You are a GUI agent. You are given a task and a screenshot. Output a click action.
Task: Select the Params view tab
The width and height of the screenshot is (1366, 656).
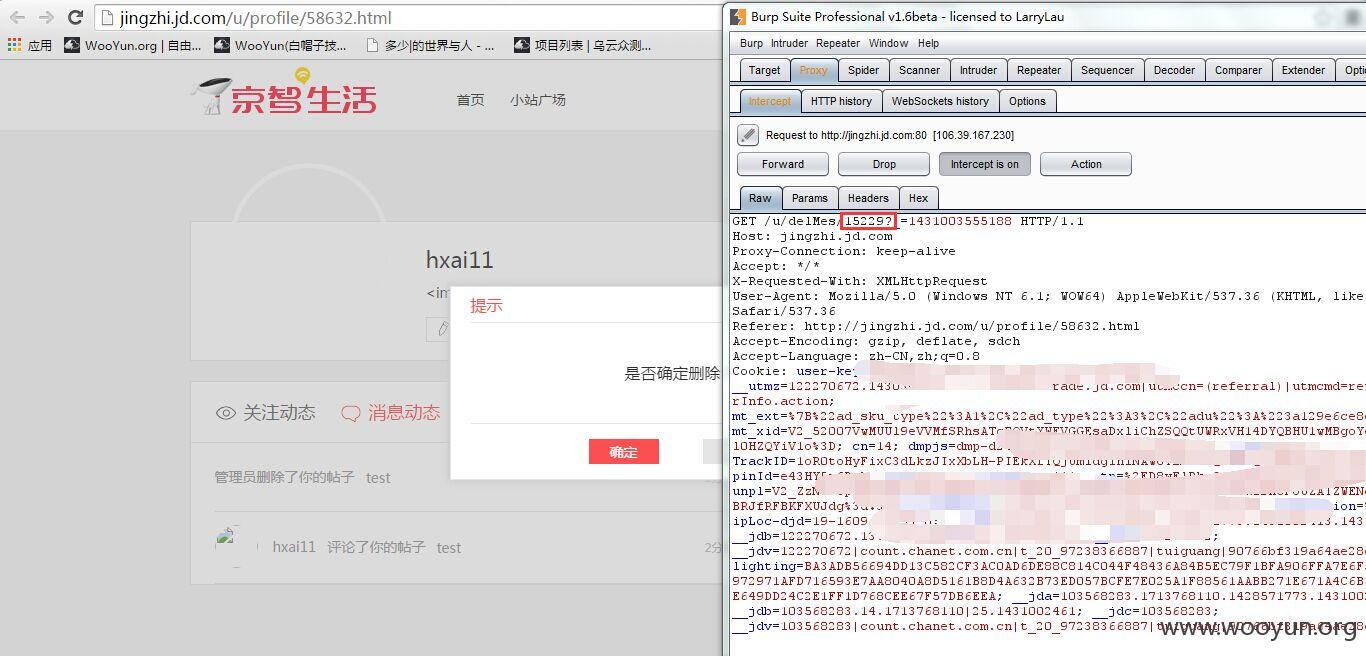point(810,198)
